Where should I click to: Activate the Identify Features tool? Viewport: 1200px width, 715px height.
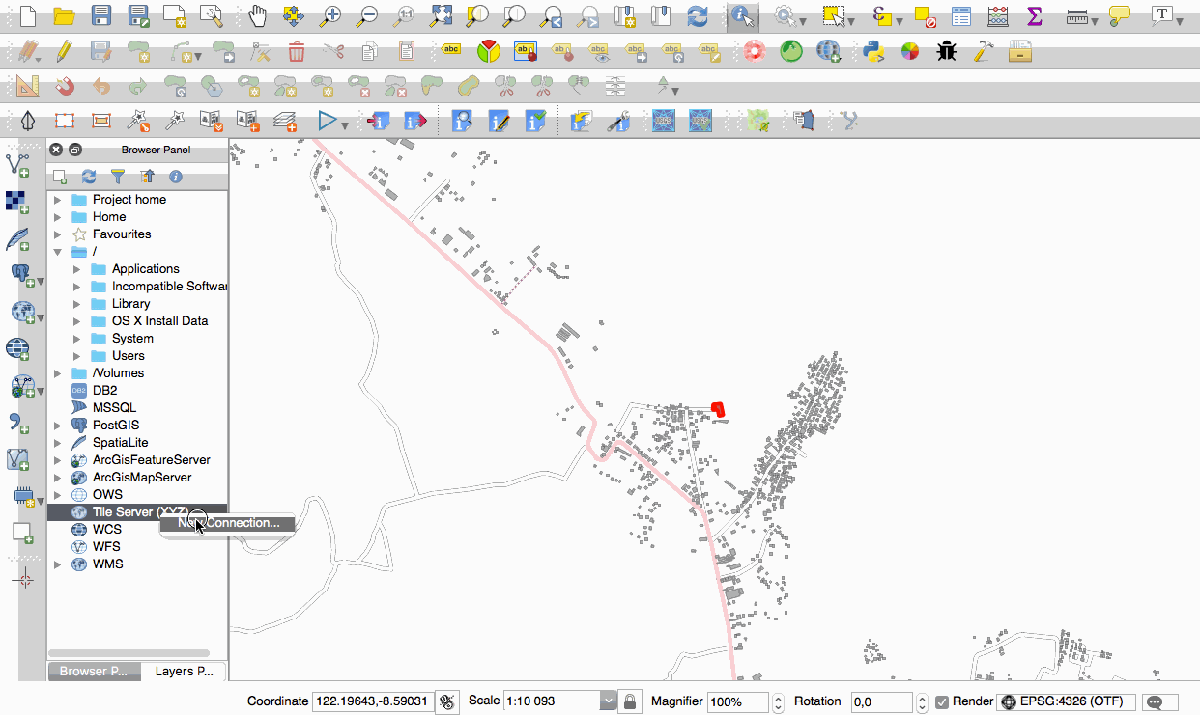point(742,16)
